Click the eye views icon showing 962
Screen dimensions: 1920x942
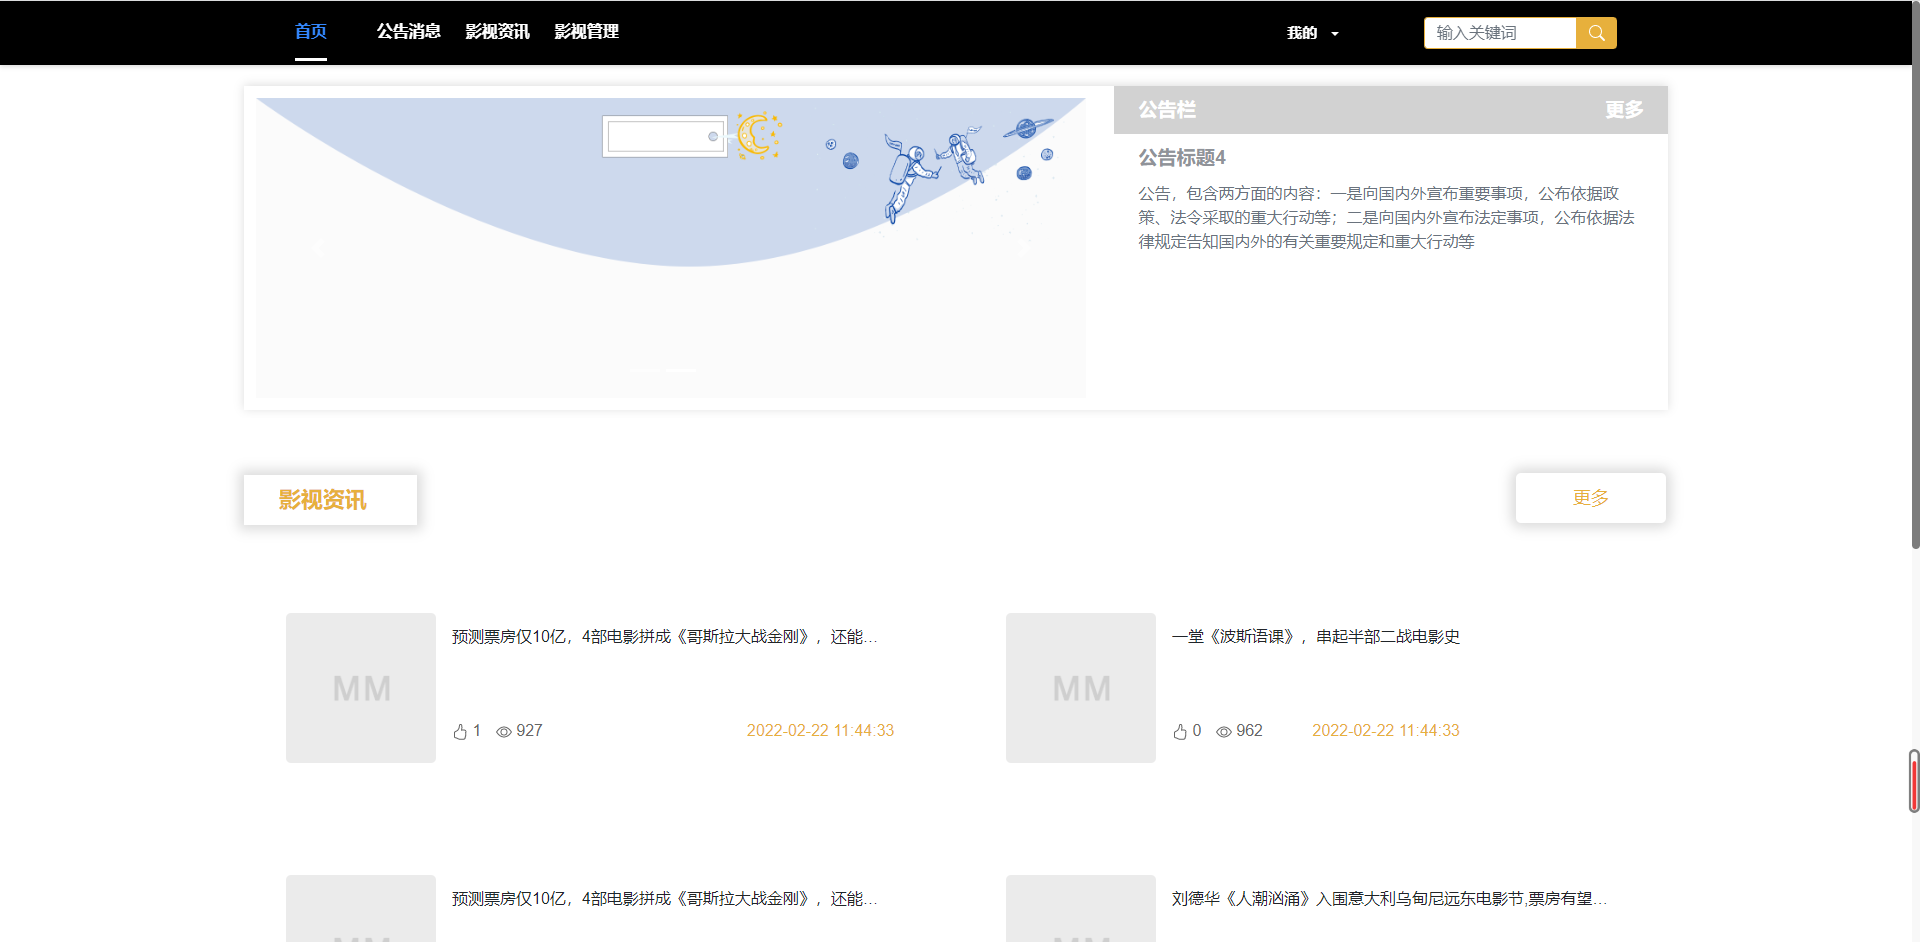[x=1224, y=732]
